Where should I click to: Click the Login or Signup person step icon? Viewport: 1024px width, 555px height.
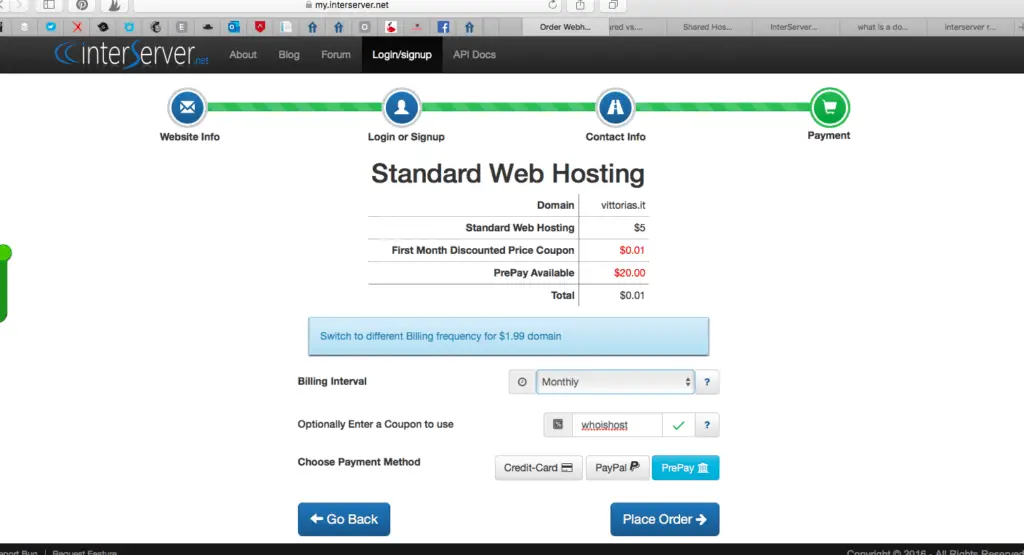pyautogui.click(x=401, y=107)
